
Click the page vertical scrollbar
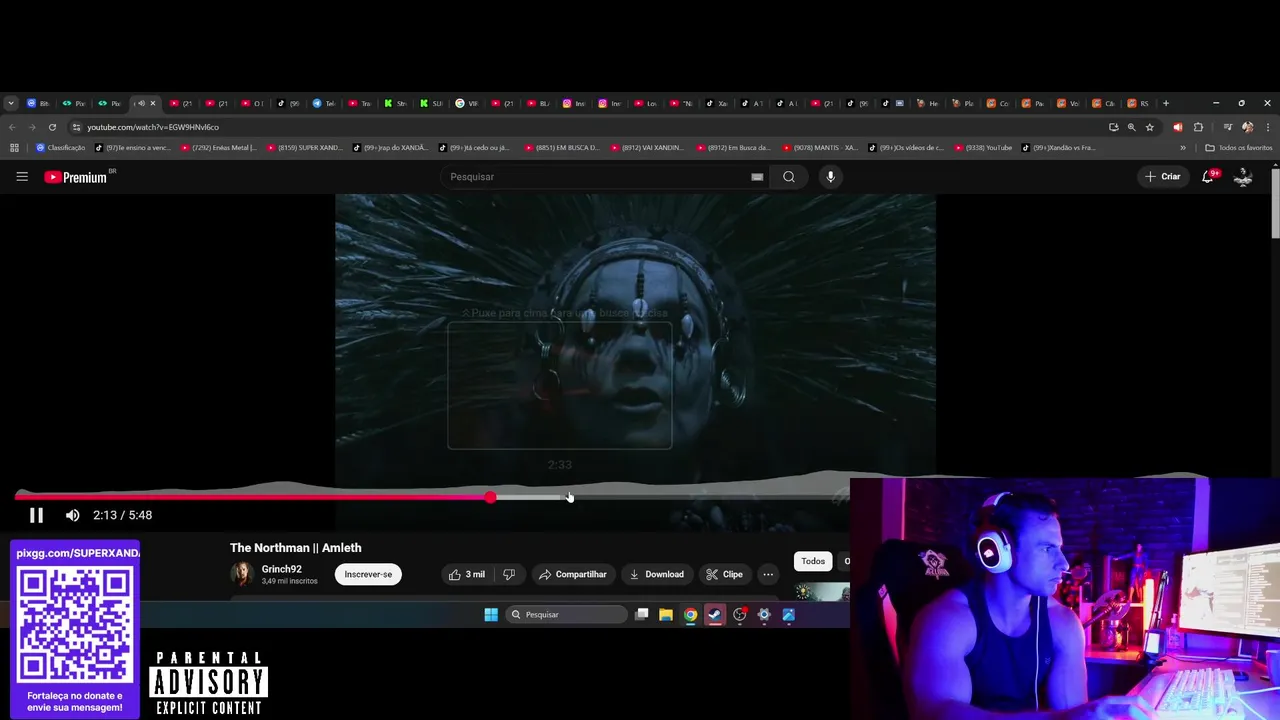click(1275, 203)
